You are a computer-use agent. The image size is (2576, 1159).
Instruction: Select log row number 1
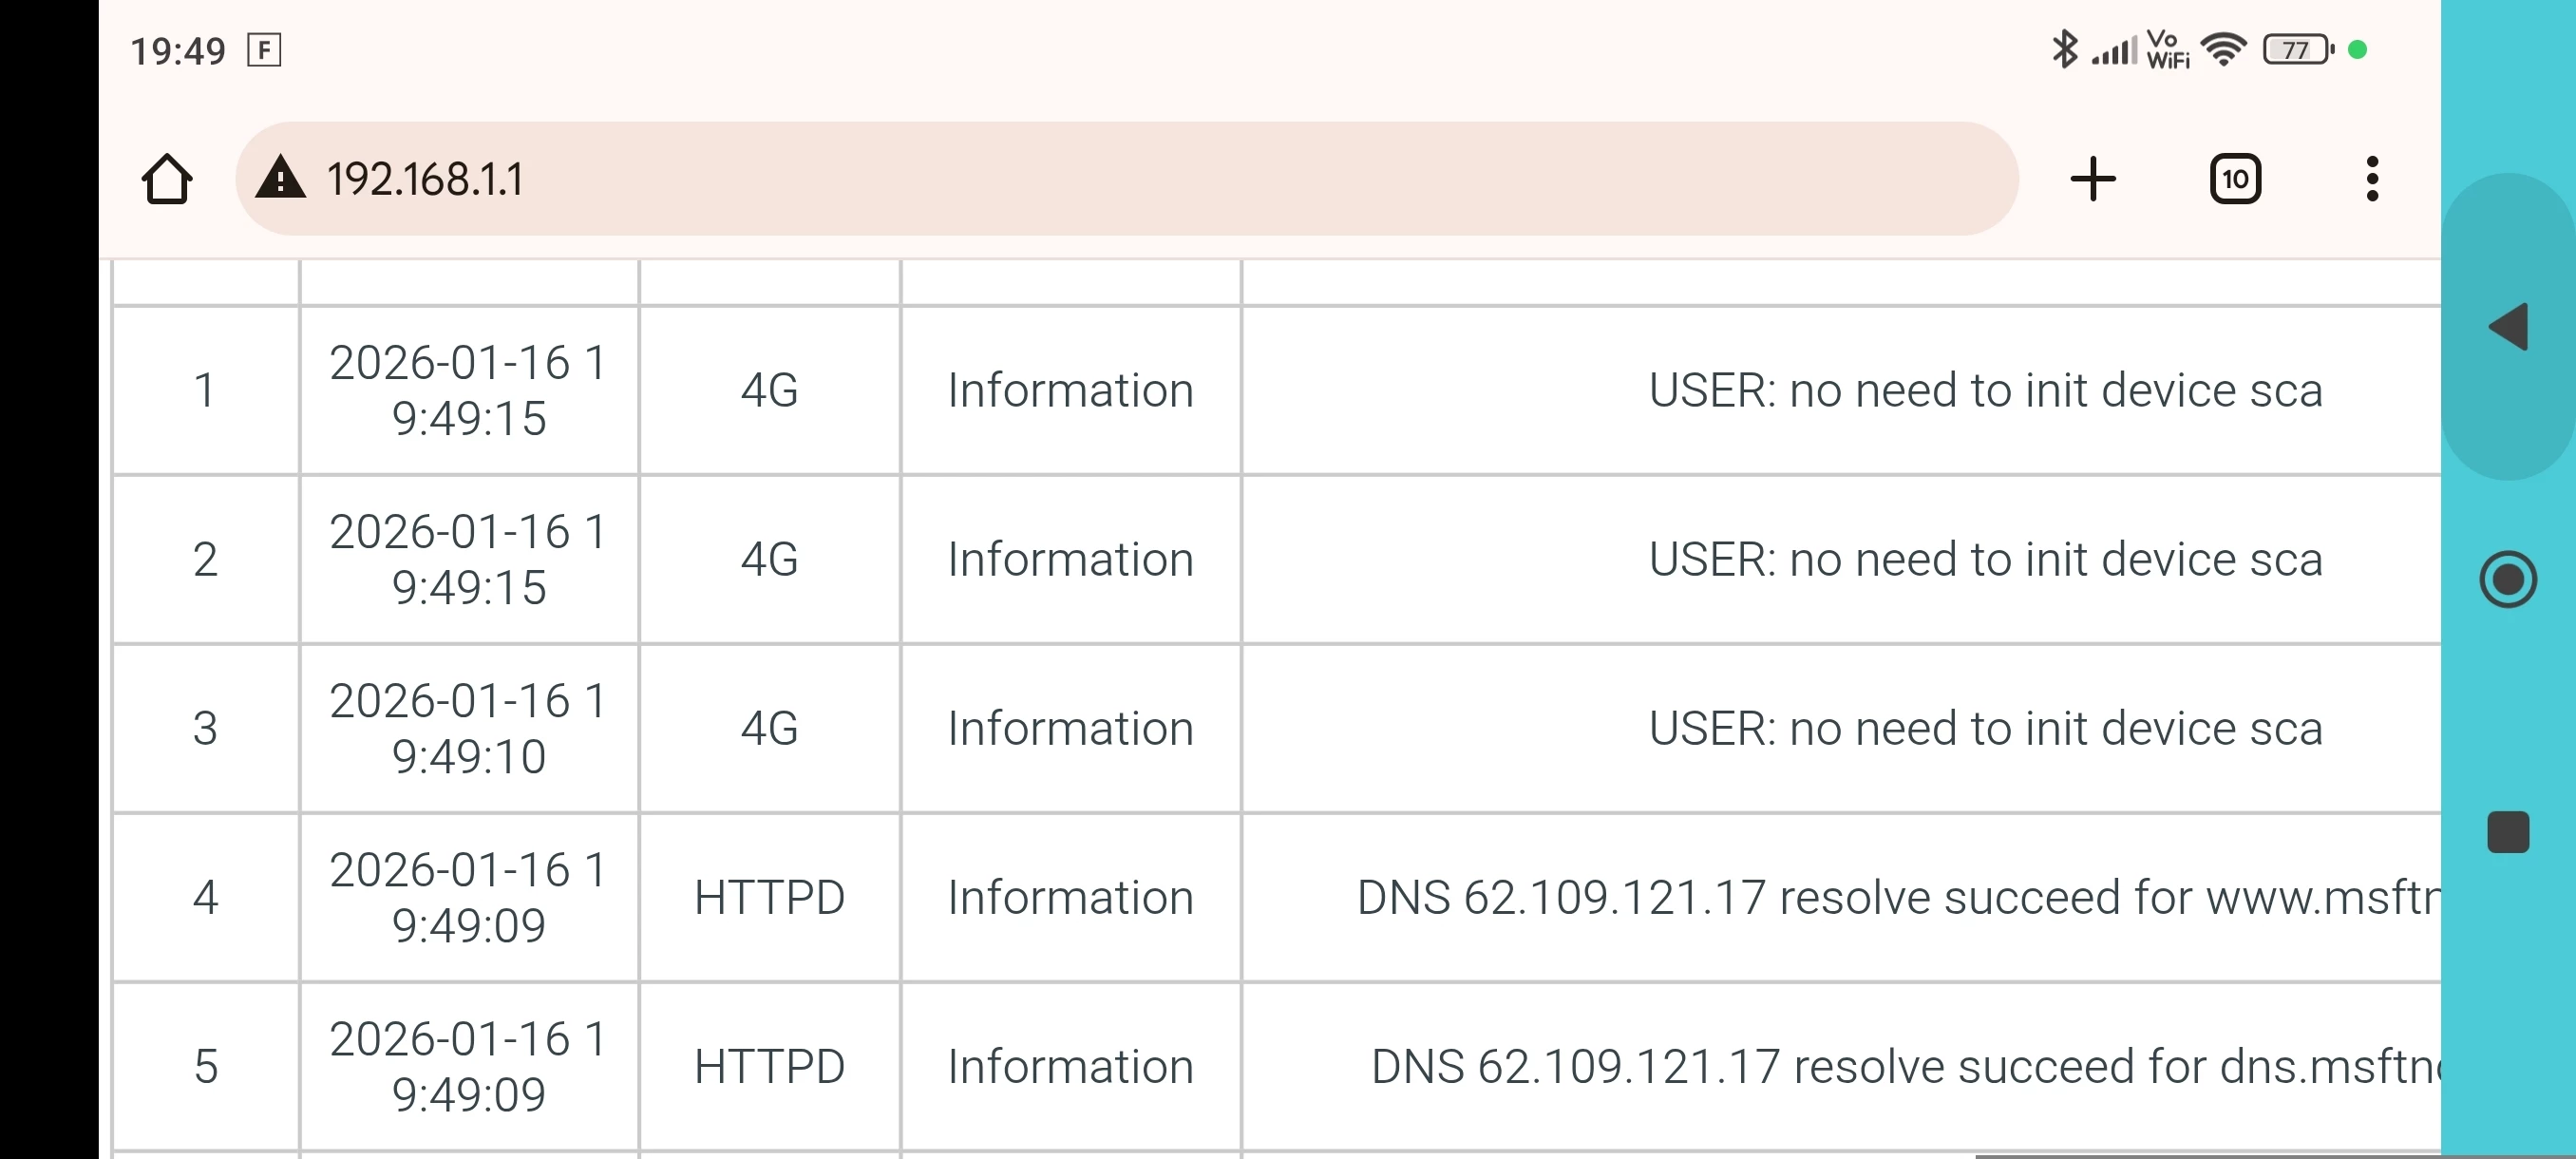pyautogui.click(x=205, y=390)
